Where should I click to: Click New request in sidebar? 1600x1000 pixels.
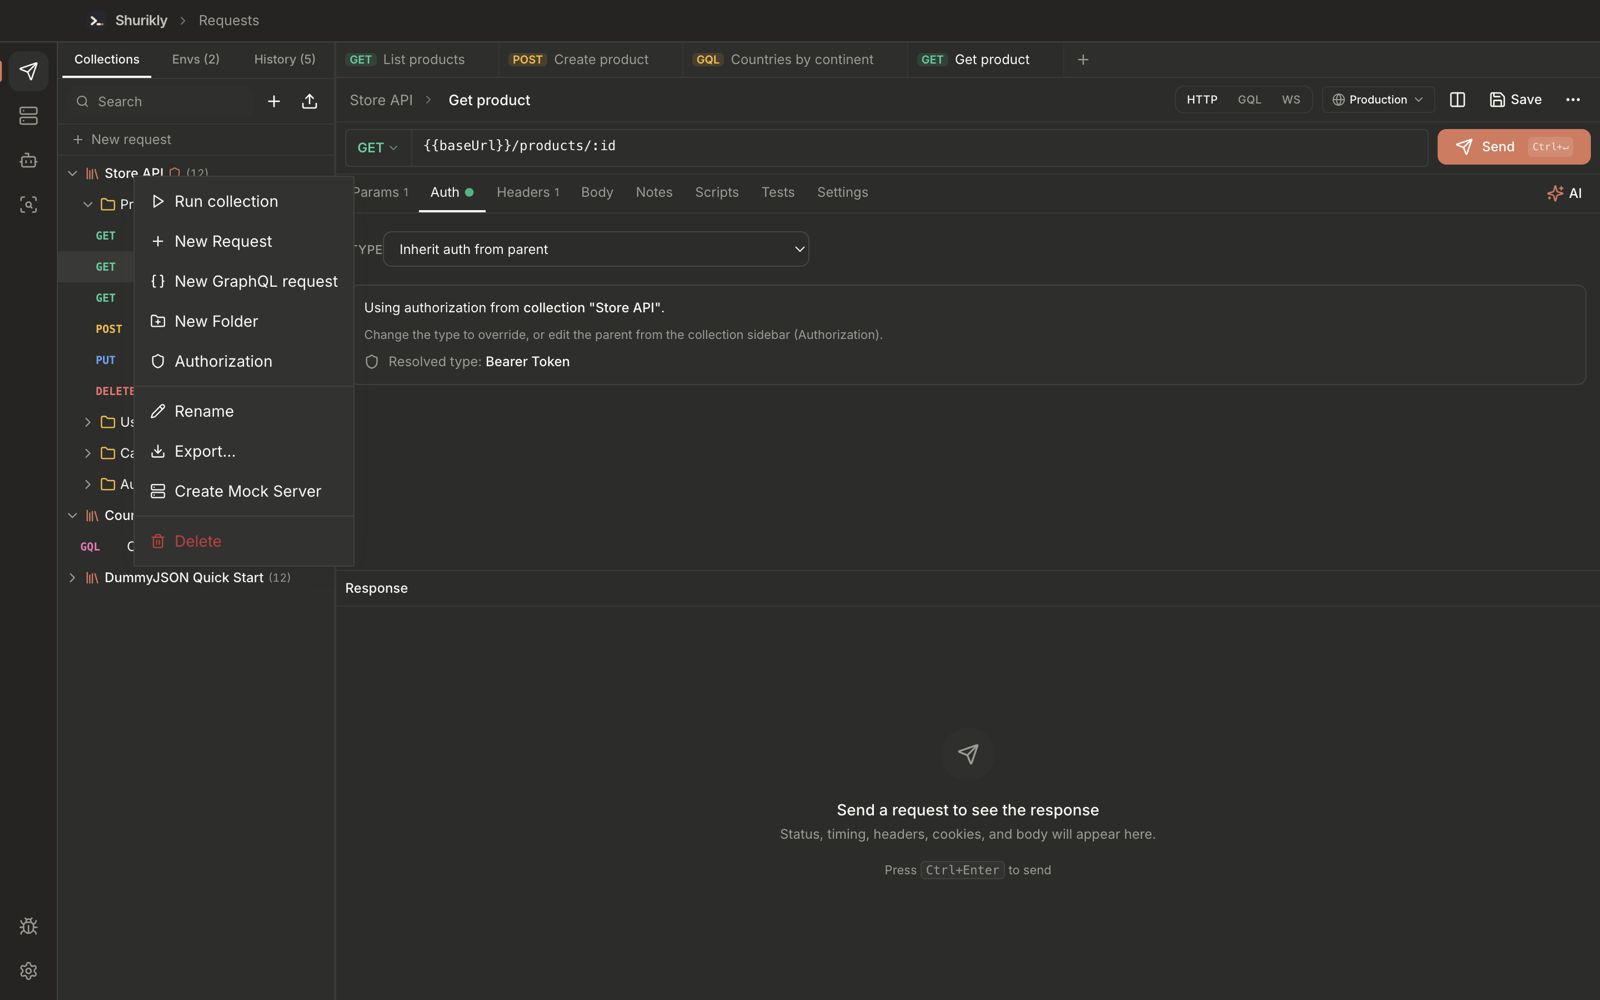pyautogui.click(x=121, y=140)
